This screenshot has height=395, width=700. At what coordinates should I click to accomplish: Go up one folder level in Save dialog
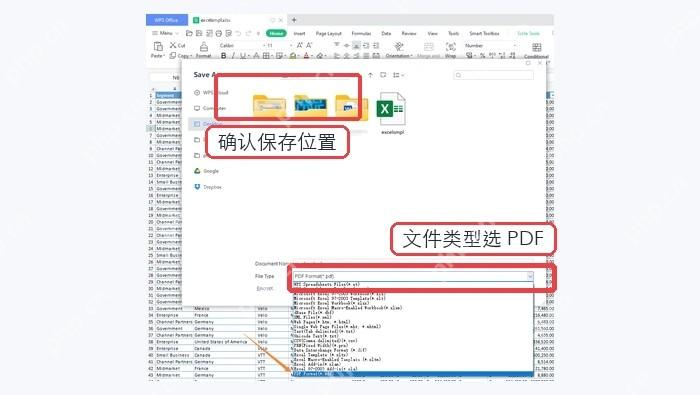(x=370, y=75)
